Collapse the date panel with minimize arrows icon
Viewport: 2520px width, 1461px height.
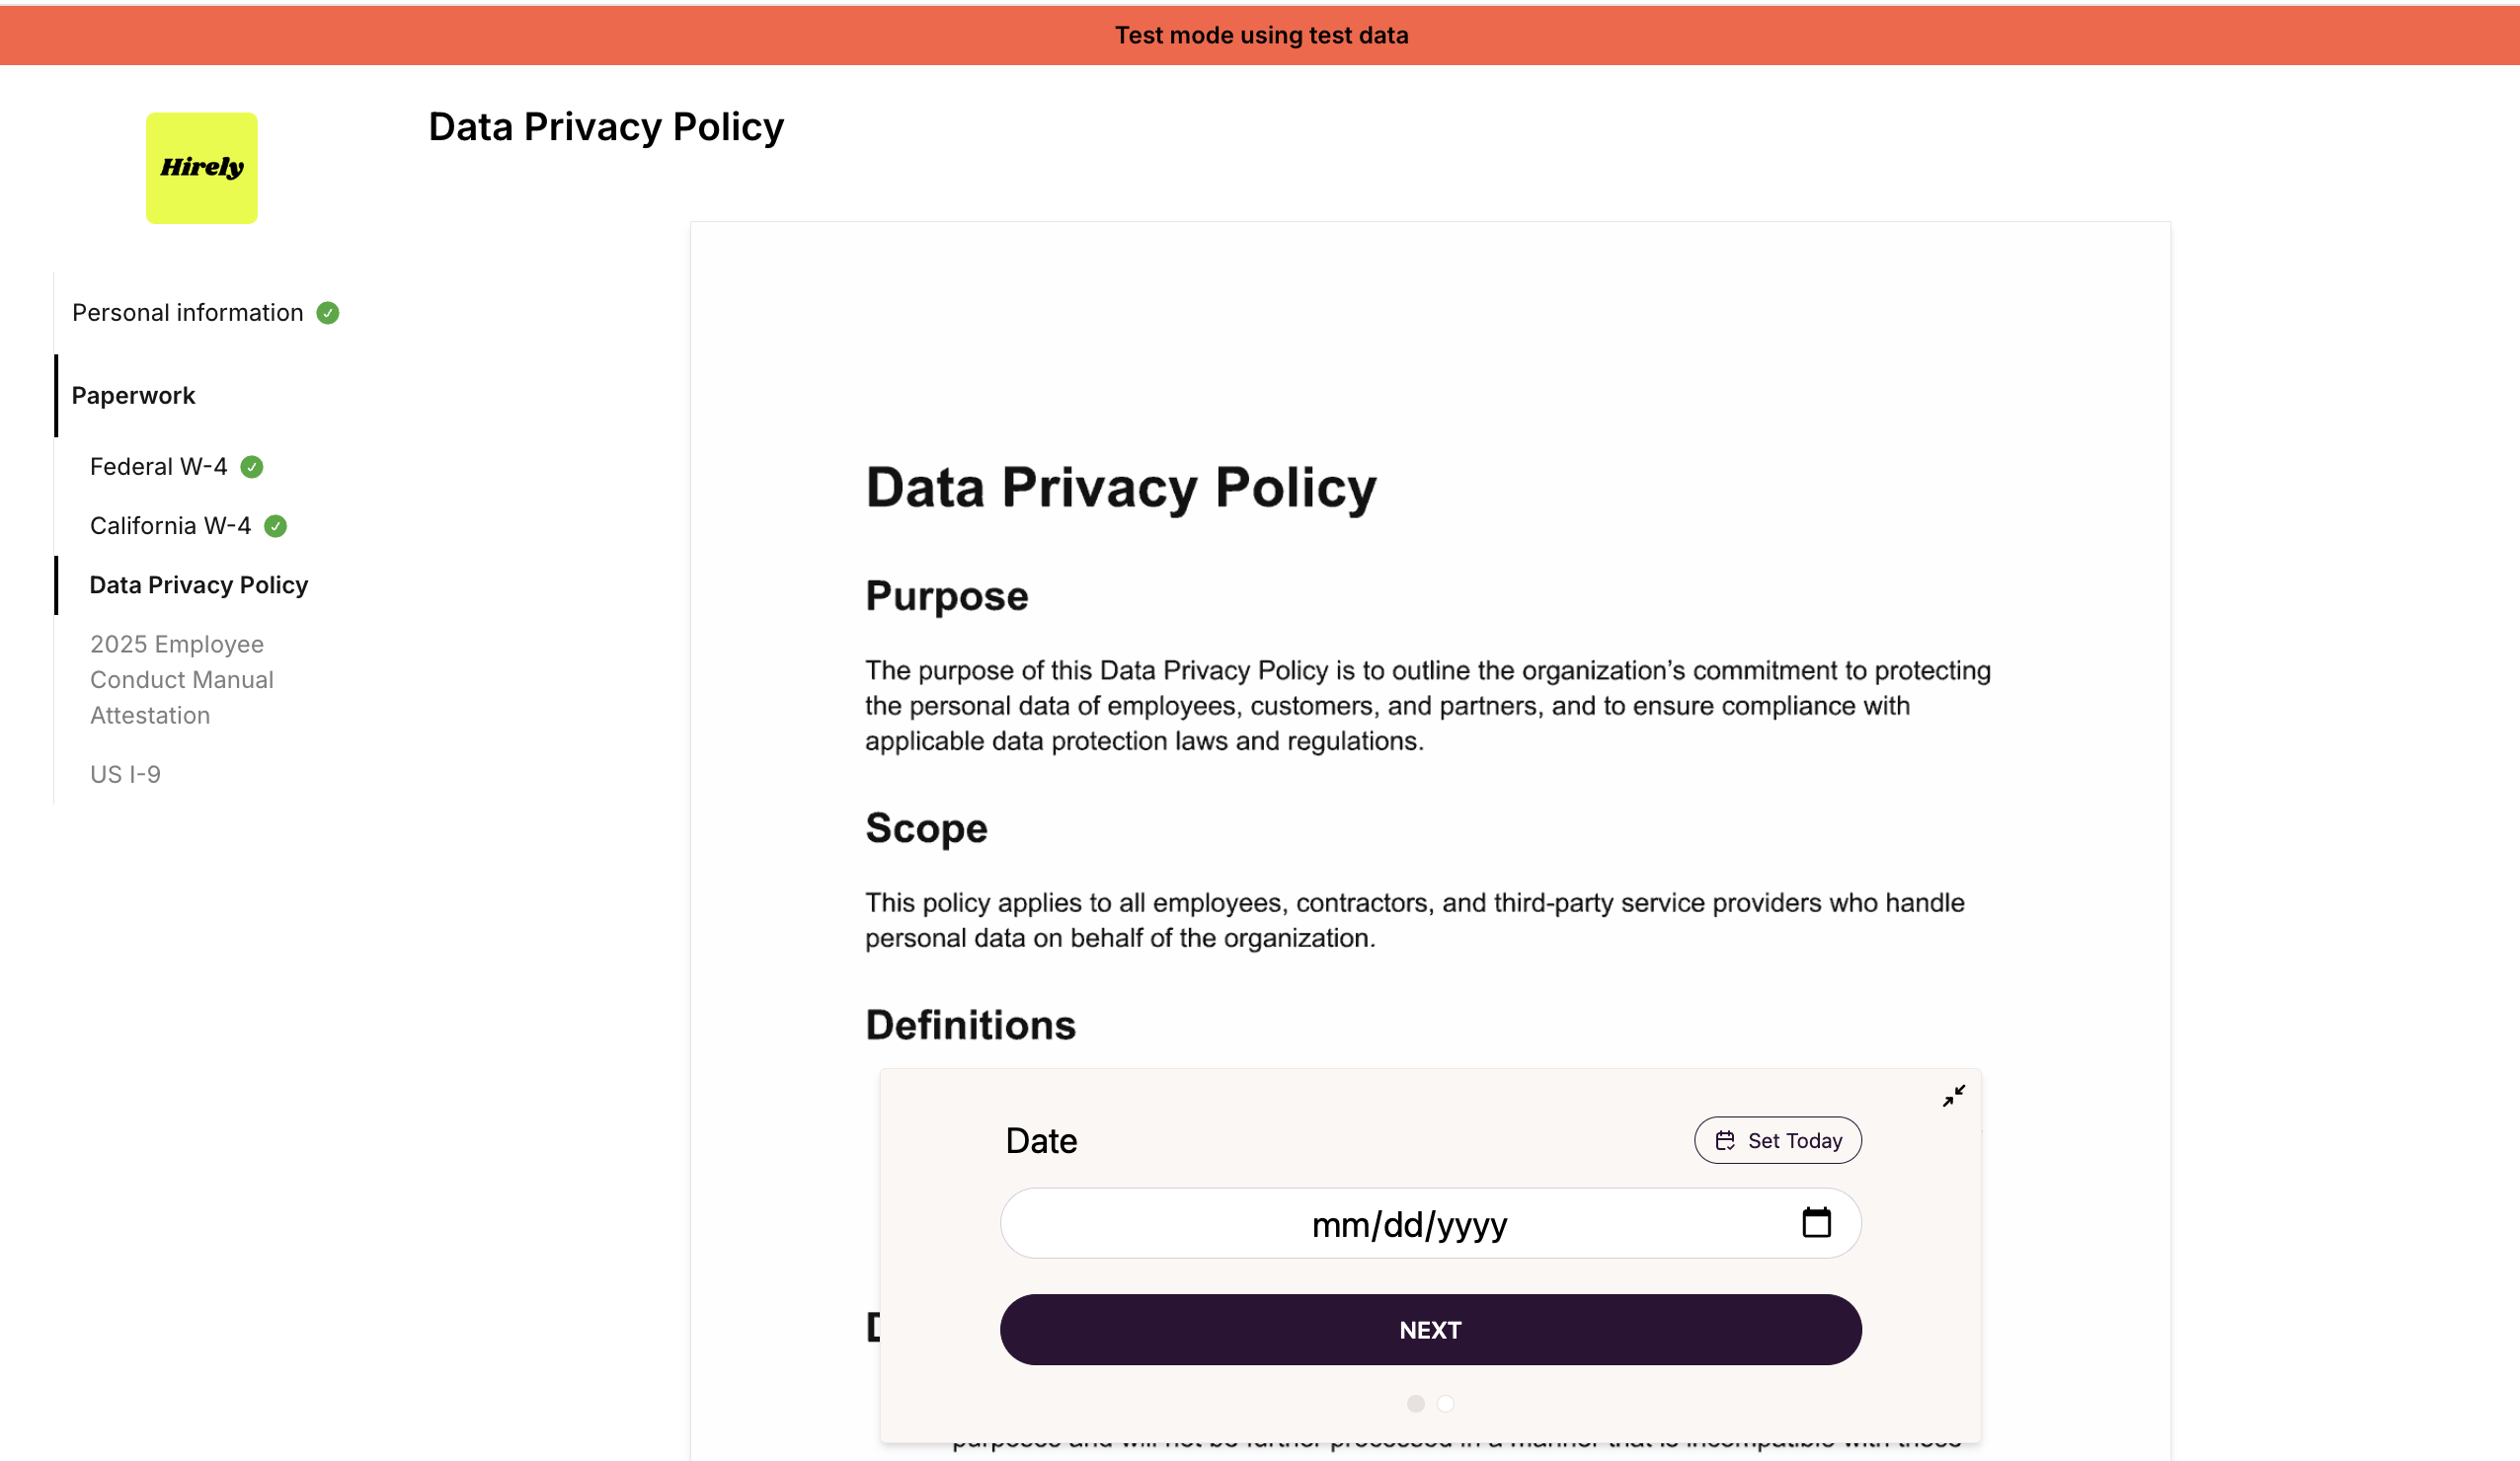coord(1953,1096)
